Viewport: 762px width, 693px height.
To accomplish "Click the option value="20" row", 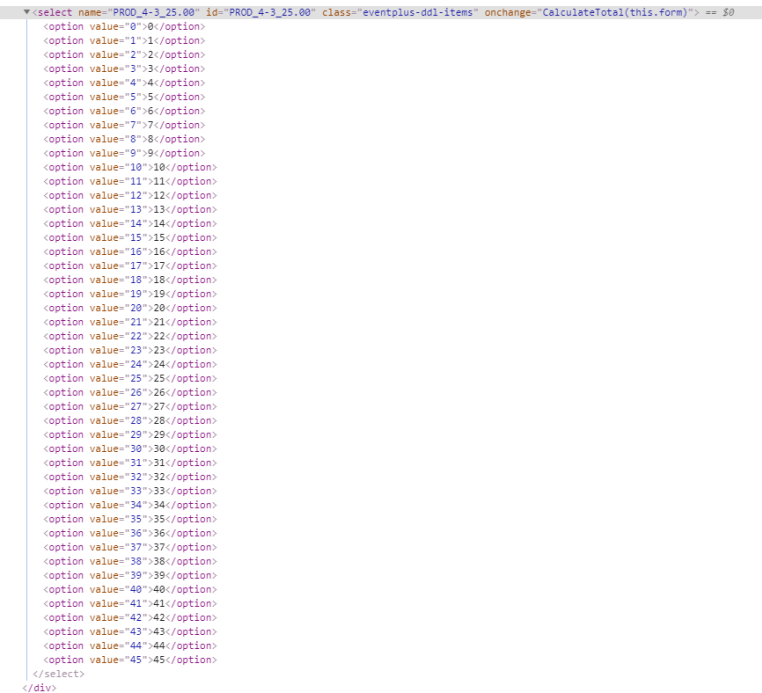I will pos(130,308).
